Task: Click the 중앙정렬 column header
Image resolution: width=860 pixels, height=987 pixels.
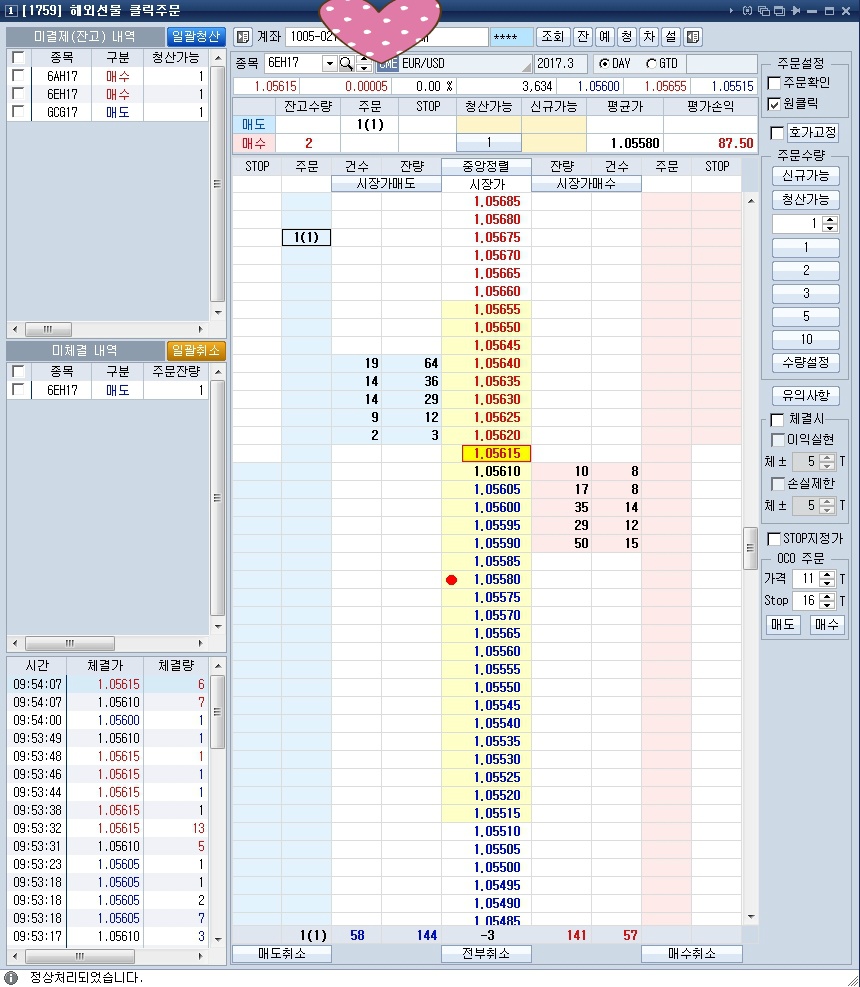Action: pyautogui.click(x=486, y=166)
